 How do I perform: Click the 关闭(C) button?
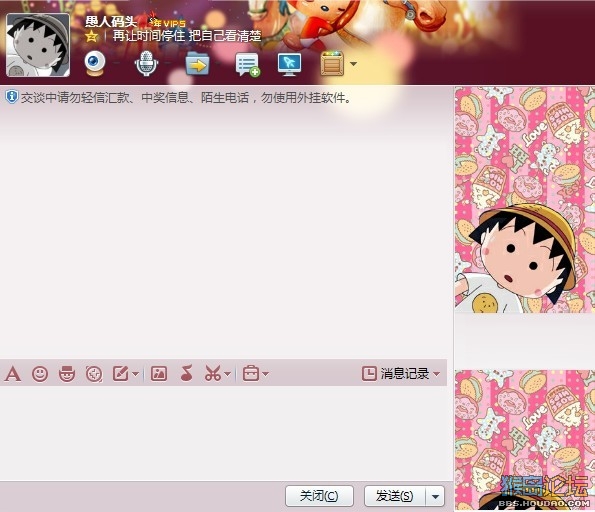[x=319, y=496]
